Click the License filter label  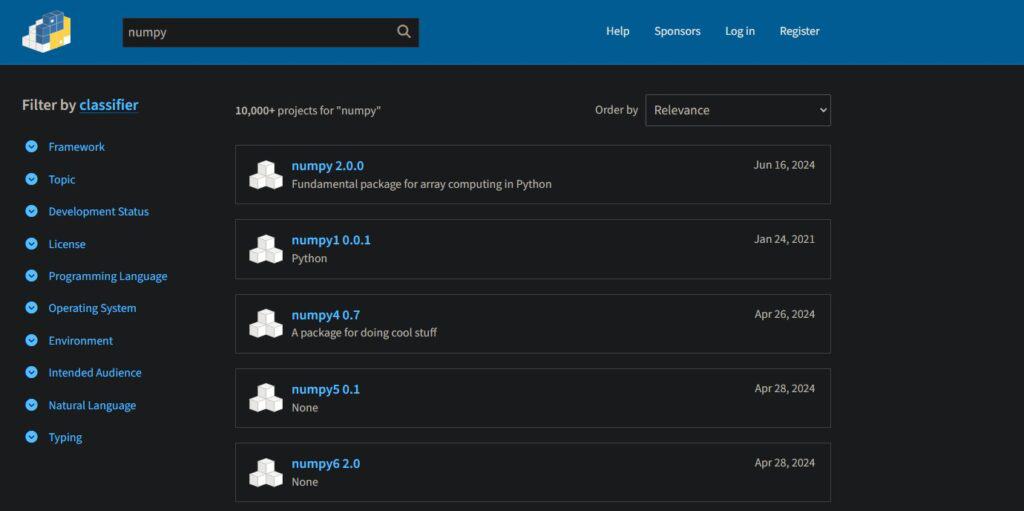67,244
